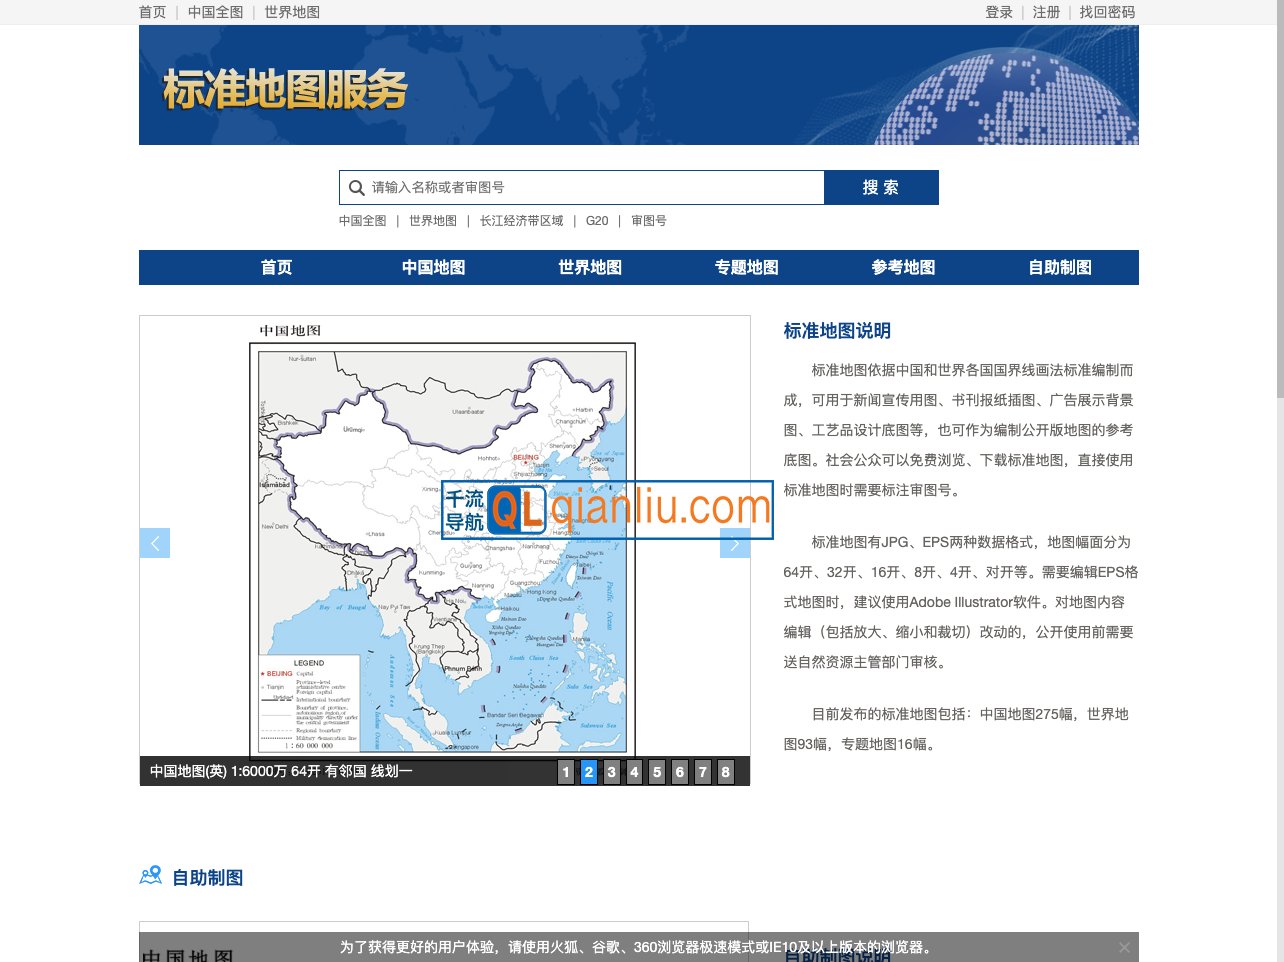Expand the 自助制图 navigation item
1284x962 pixels.
pos(1059,267)
